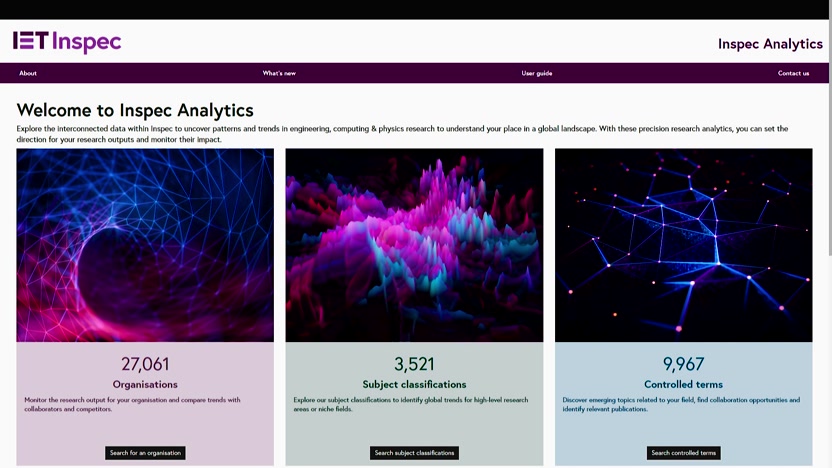Image resolution: width=832 pixels, height=468 pixels.
Task: Open the About menu item
Action: click(28, 73)
